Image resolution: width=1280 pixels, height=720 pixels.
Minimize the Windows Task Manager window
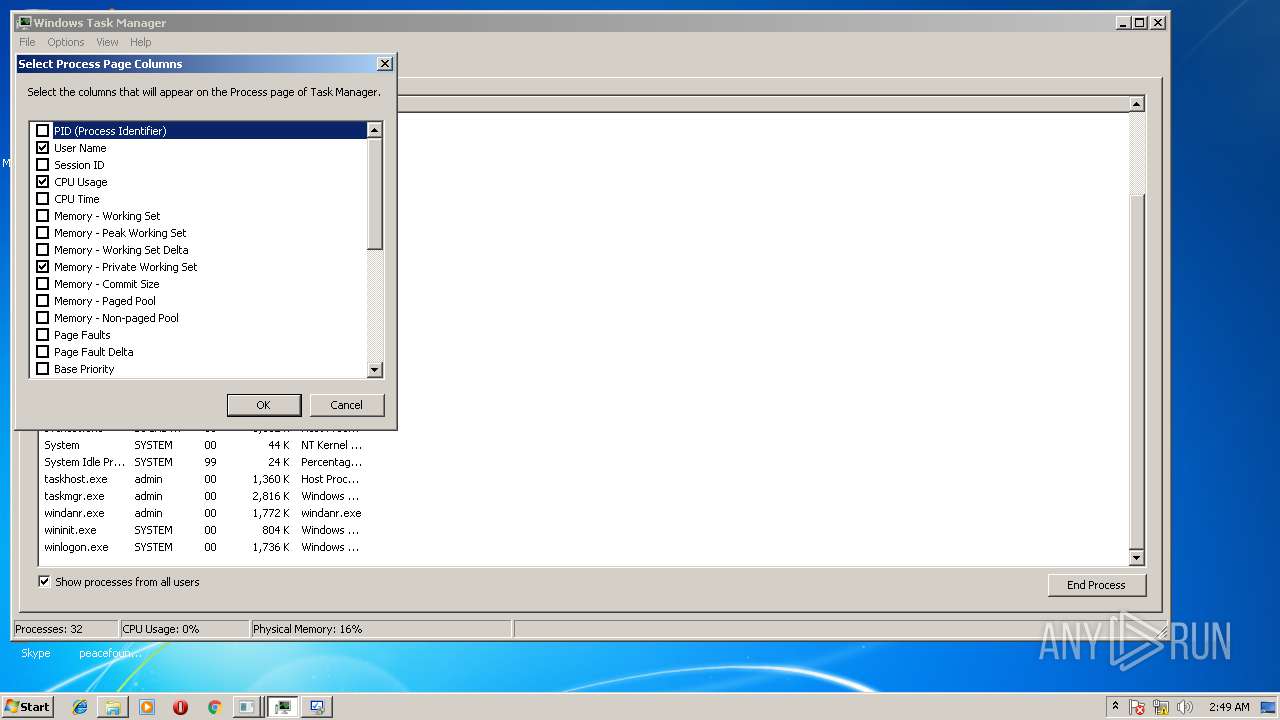click(1123, 22)
